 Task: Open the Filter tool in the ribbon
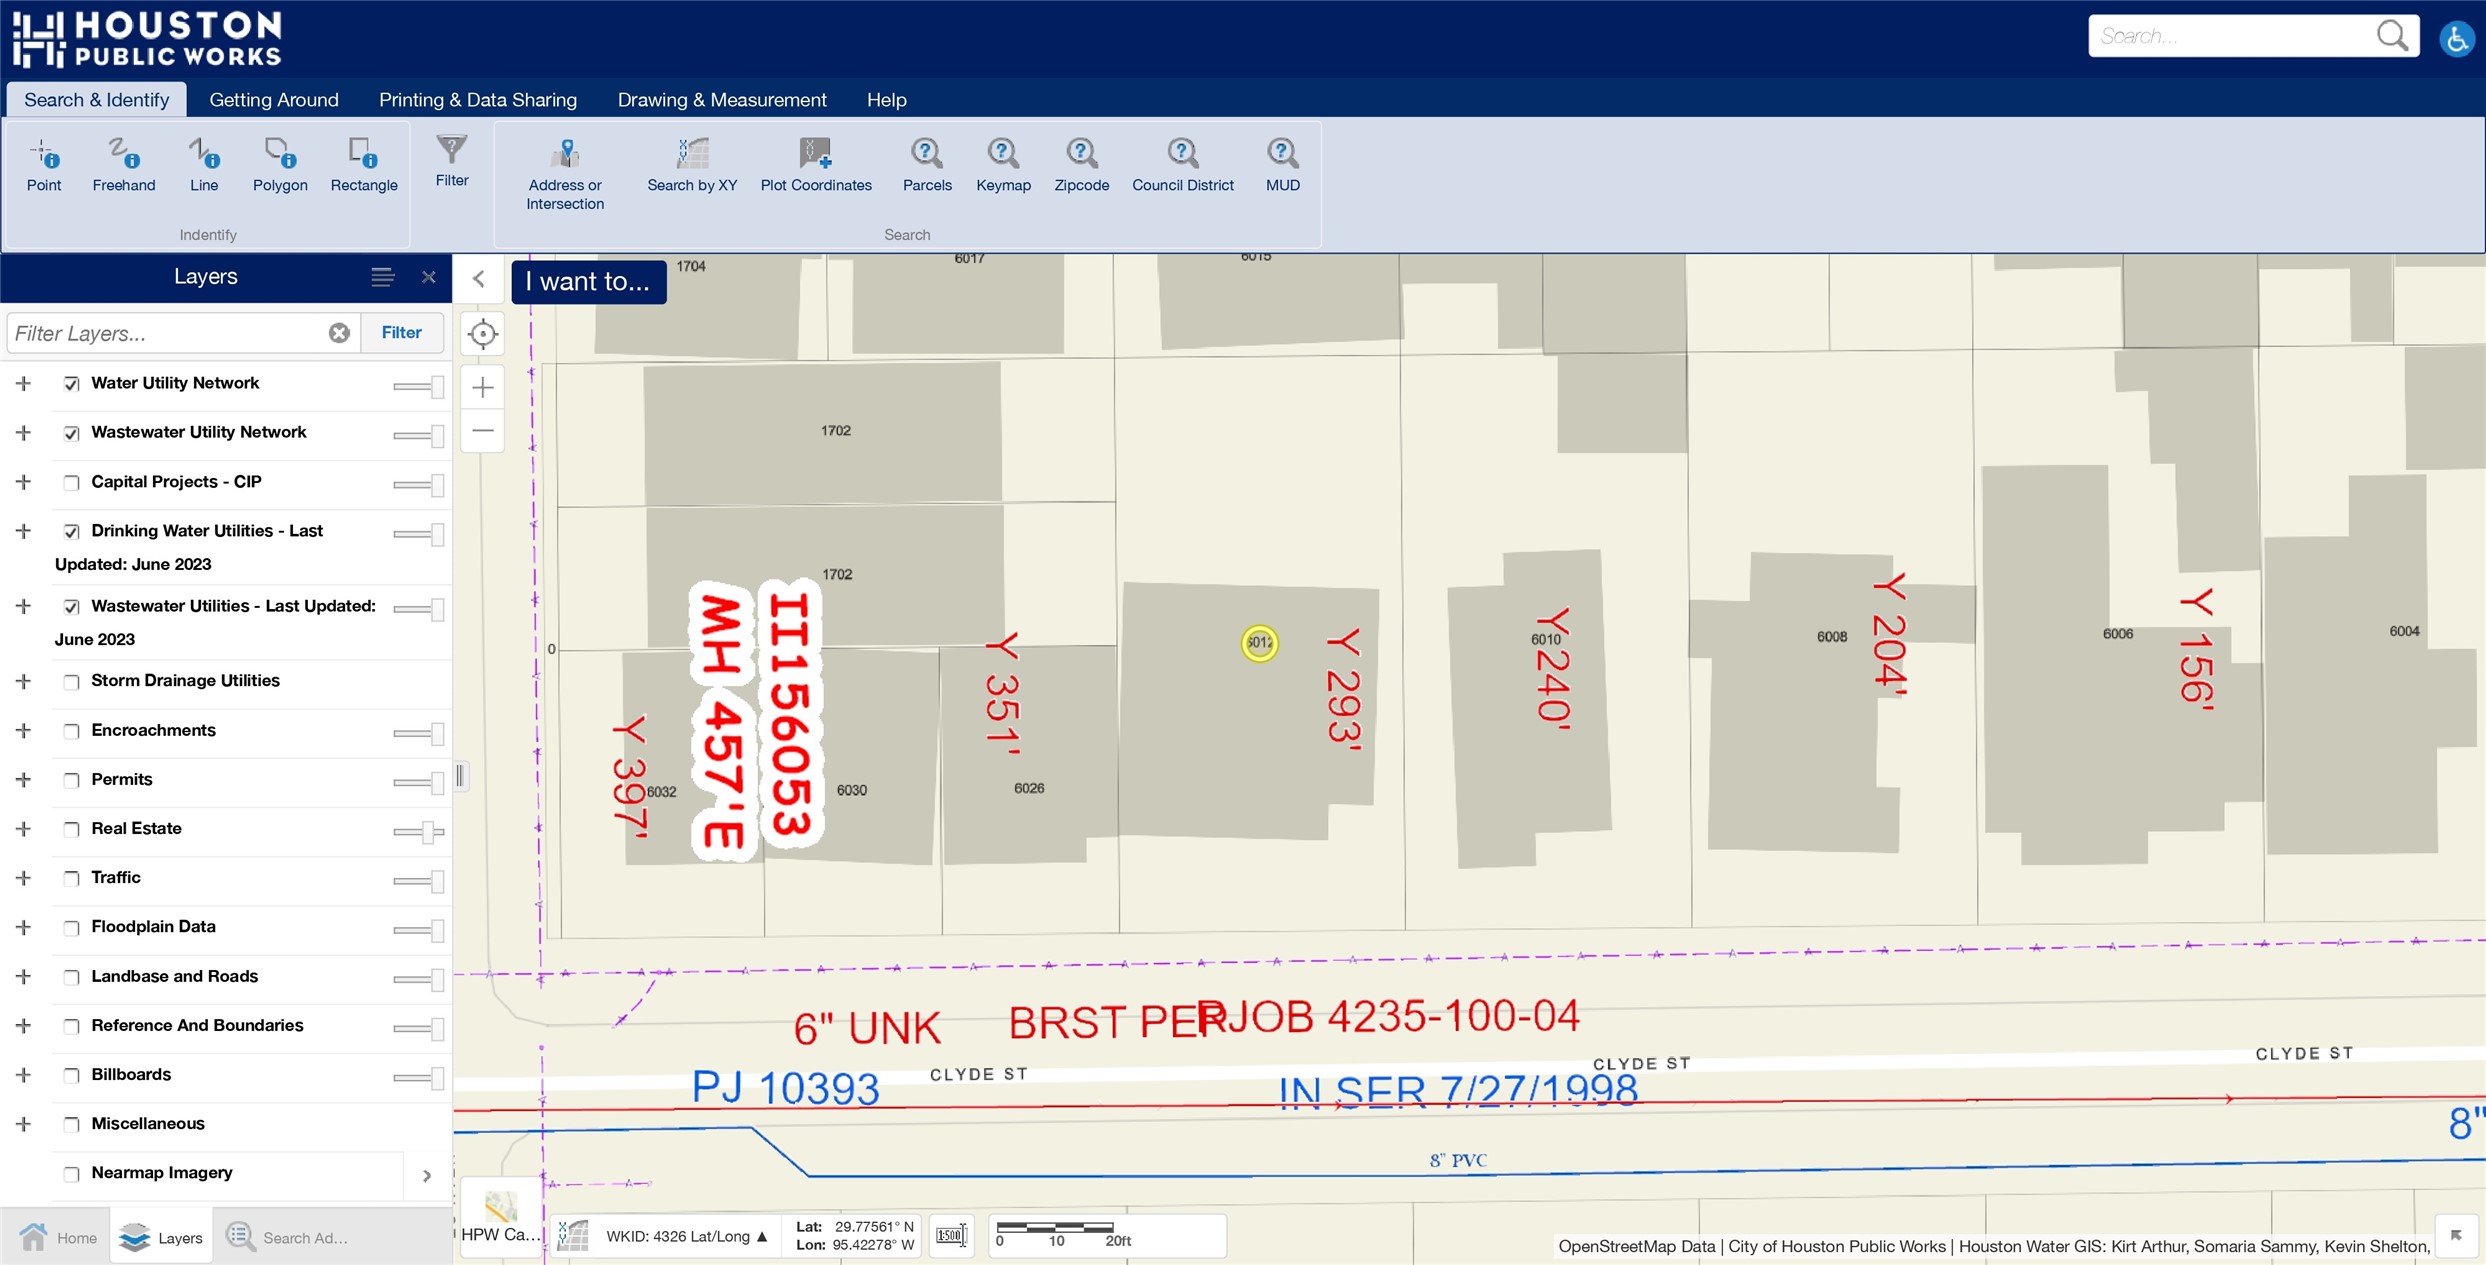[451, 161]
